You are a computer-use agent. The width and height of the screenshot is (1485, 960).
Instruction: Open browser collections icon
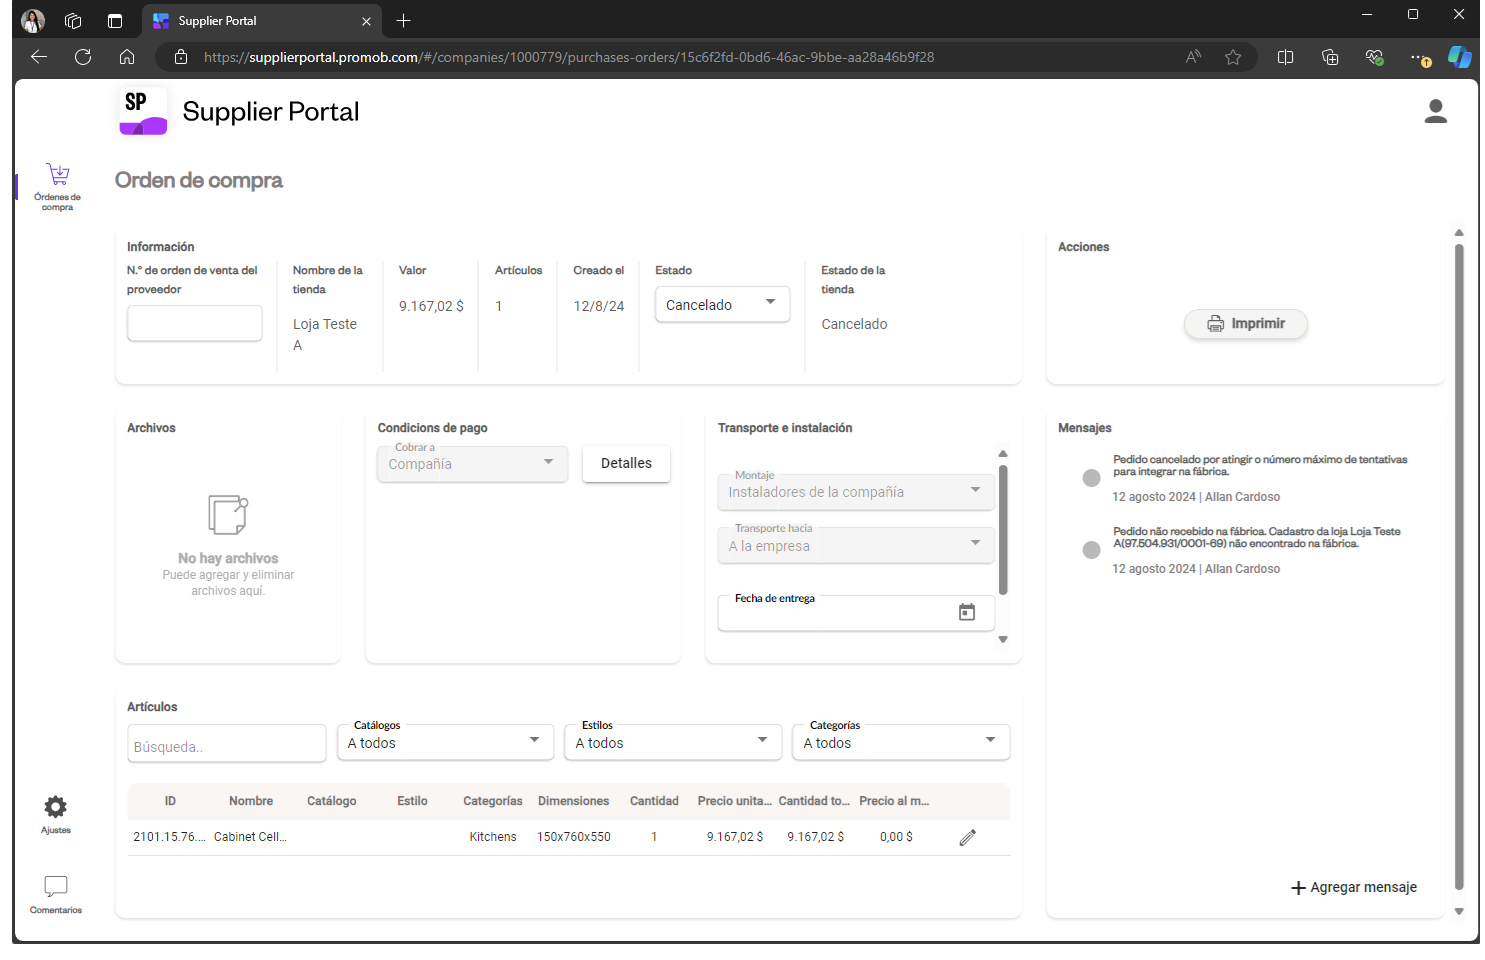pyautogui.click(x=1330, y=57)
